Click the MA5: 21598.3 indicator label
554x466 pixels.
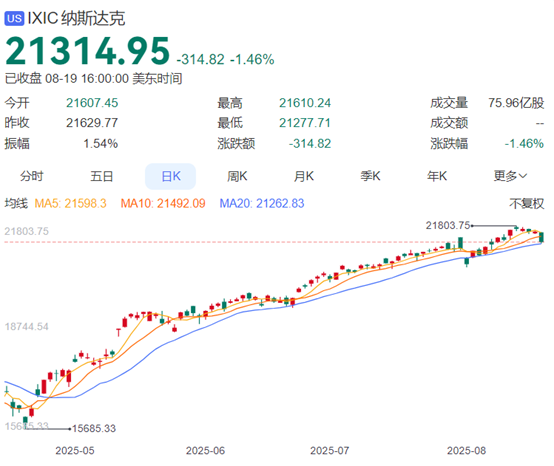pyautogui.click(x=70, y=203)
